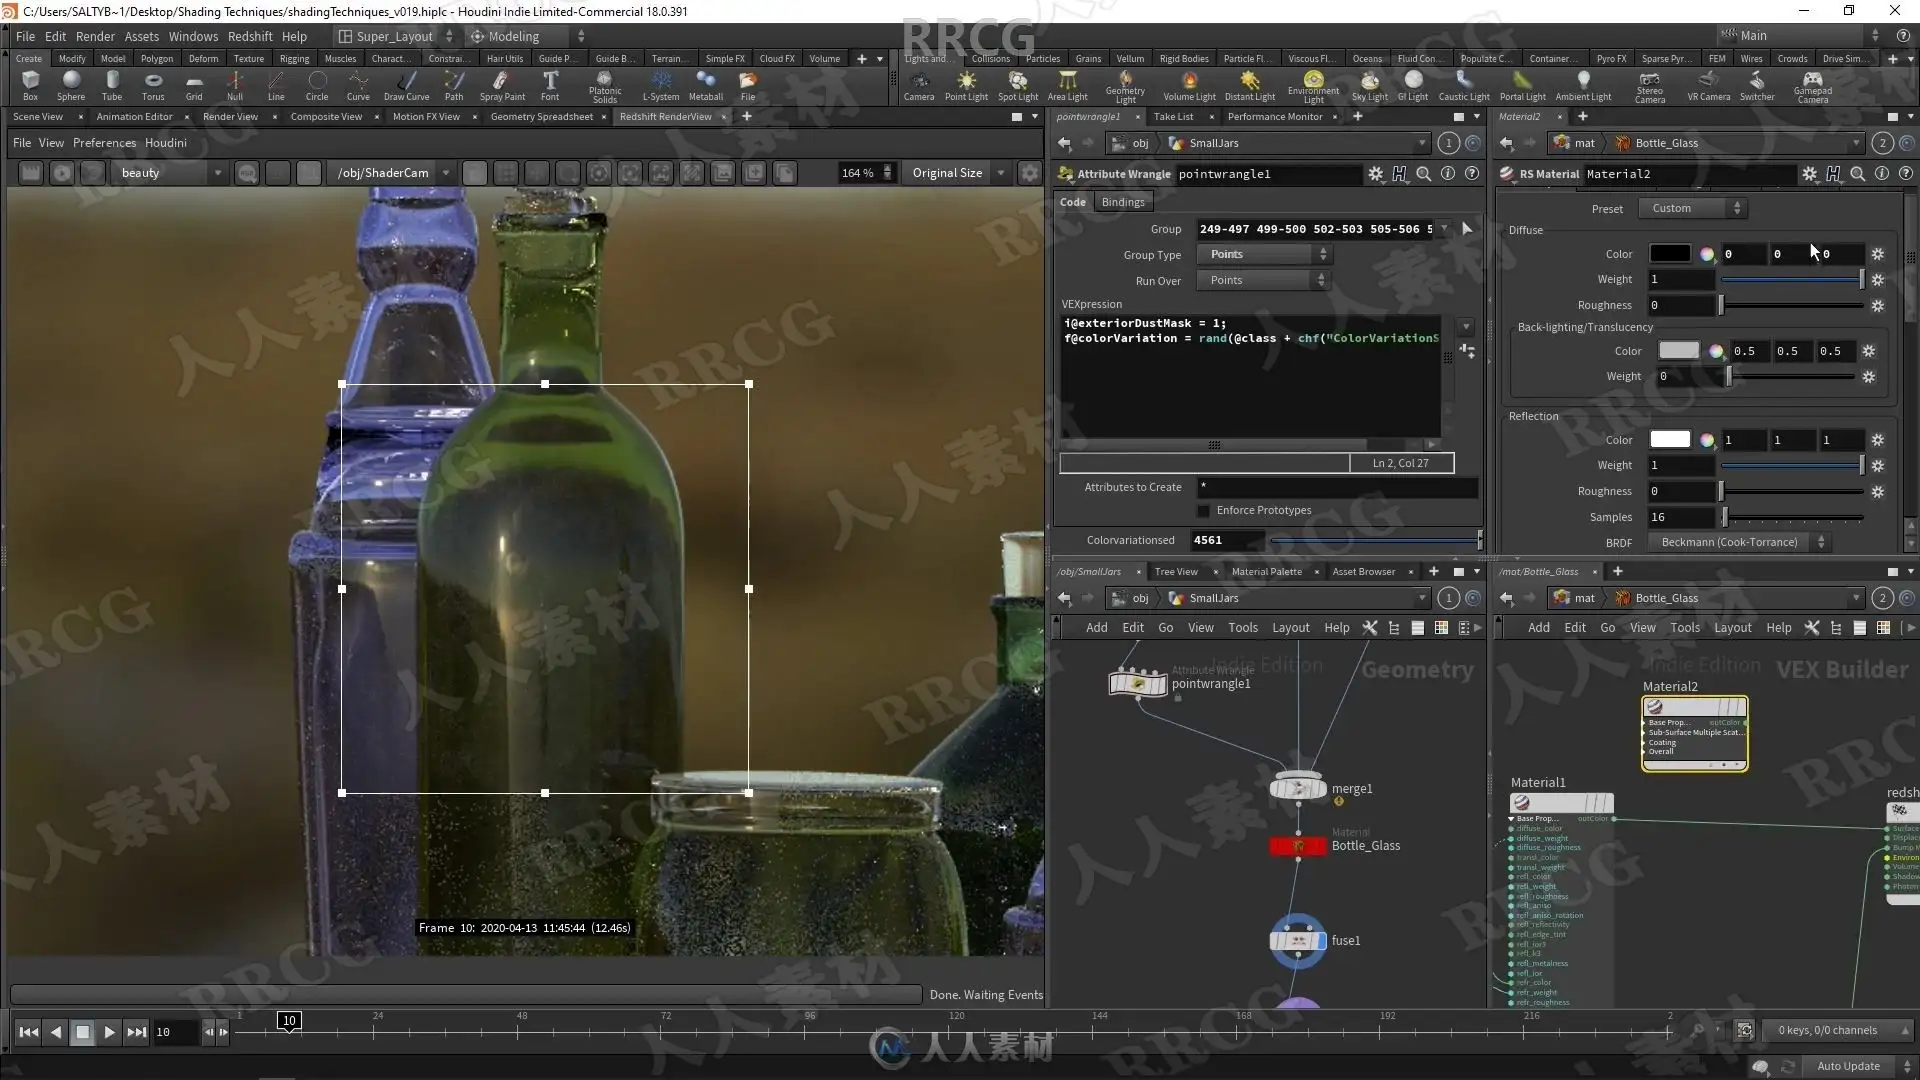Screen dimensions: 1920x1080
Task: Open Preferences in Redshift RenderView
Action: [x=104, y=143]
